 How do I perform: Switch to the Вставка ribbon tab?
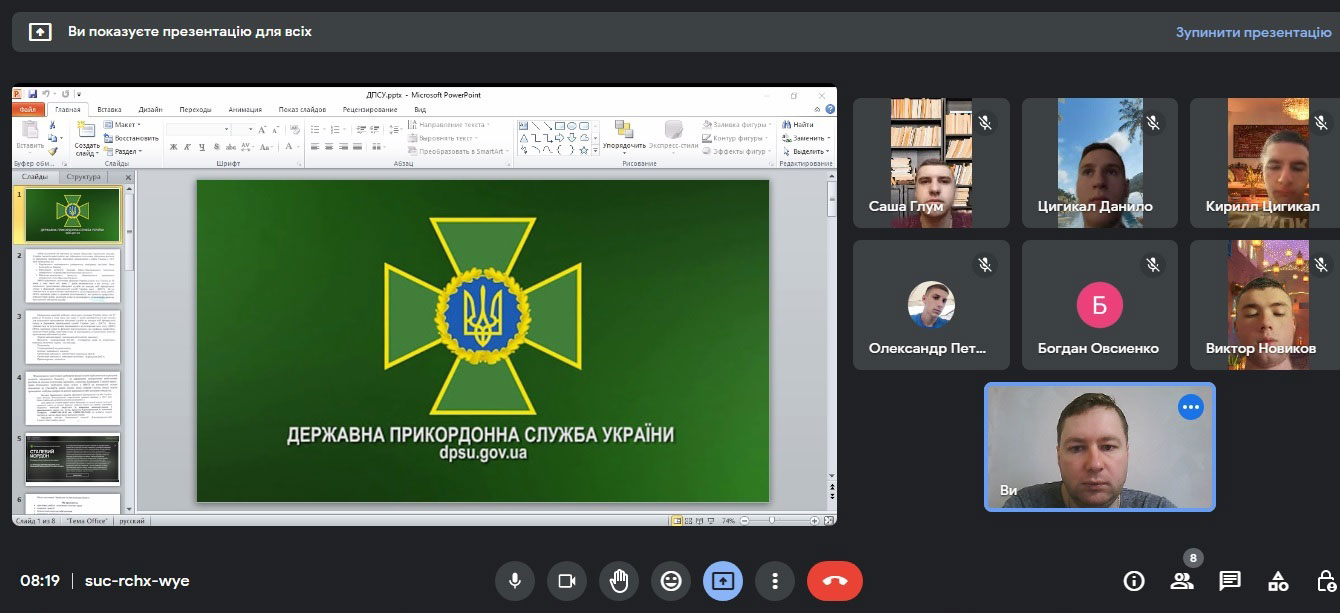110,110
